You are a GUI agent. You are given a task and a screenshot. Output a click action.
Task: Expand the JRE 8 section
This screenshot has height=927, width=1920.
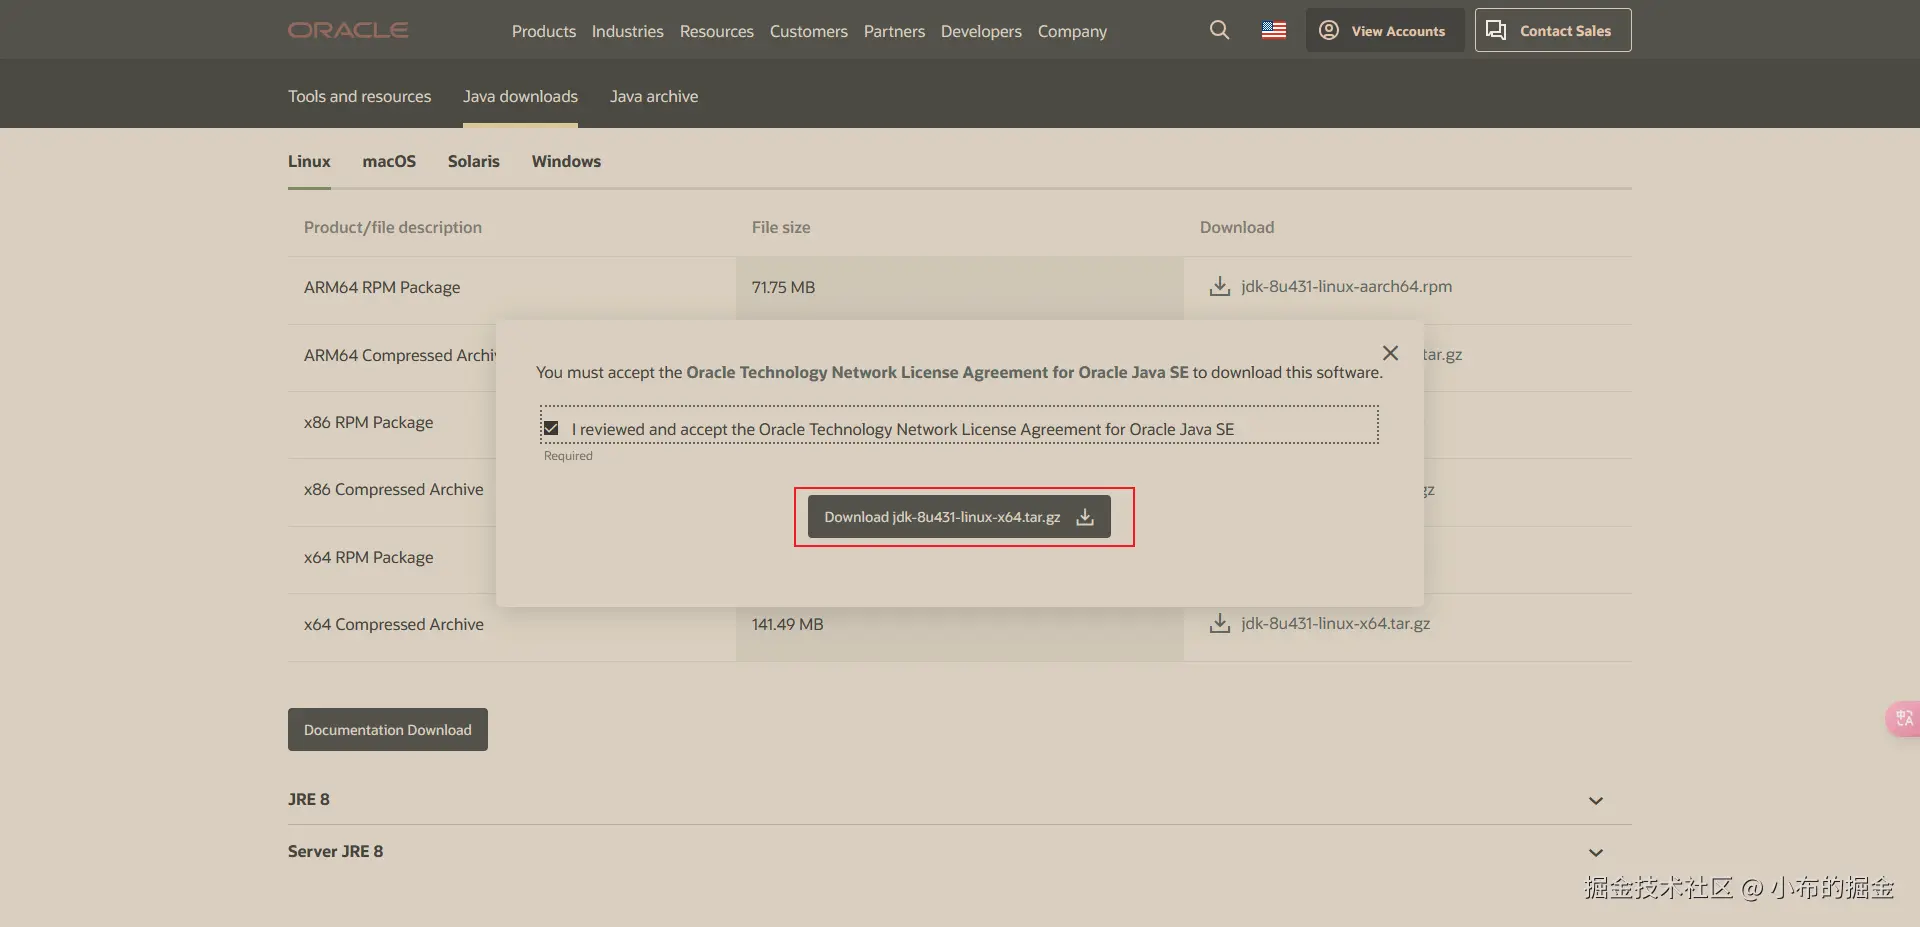tap(959, 799)
